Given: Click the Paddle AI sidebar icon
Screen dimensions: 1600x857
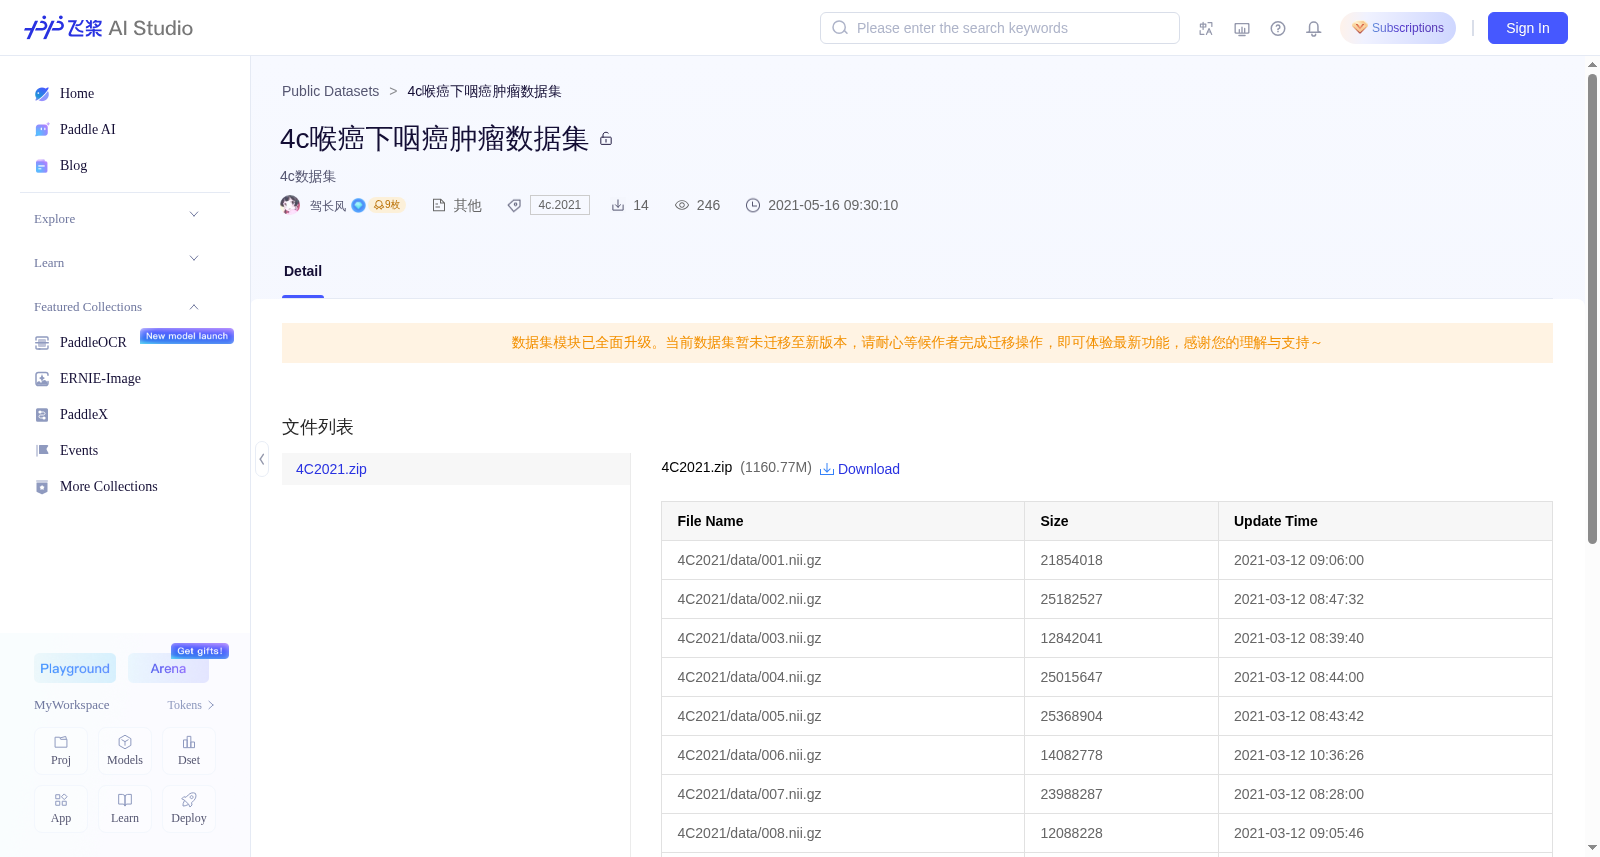Looking at the screenshot, I should (42, 130).
